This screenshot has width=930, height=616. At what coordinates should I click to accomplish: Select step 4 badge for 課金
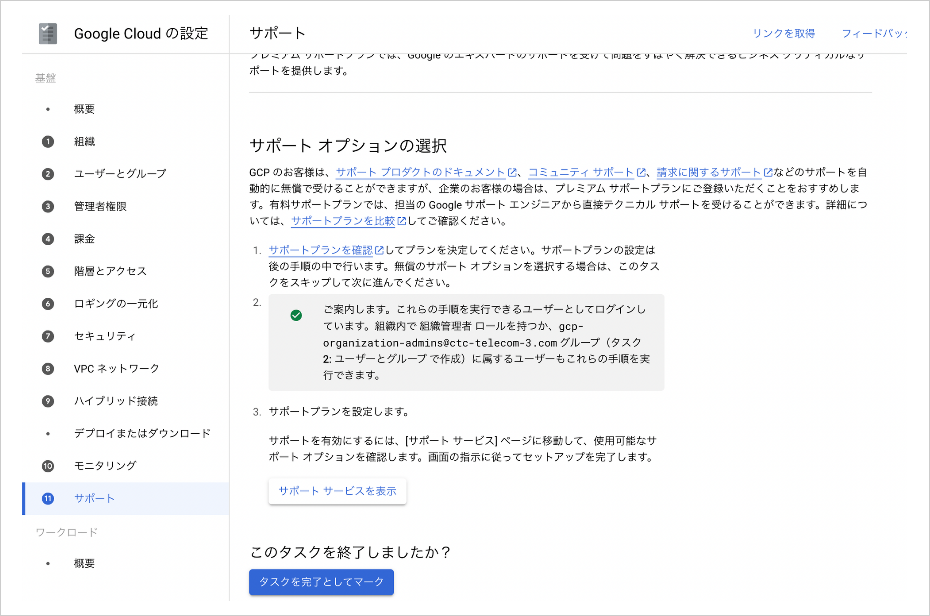point(48,239)
